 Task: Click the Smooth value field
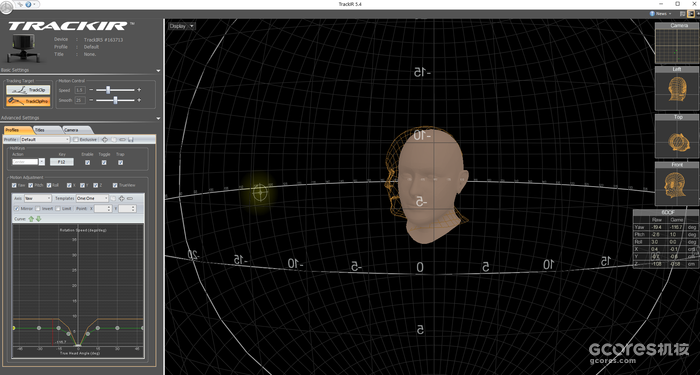(79, 100)
